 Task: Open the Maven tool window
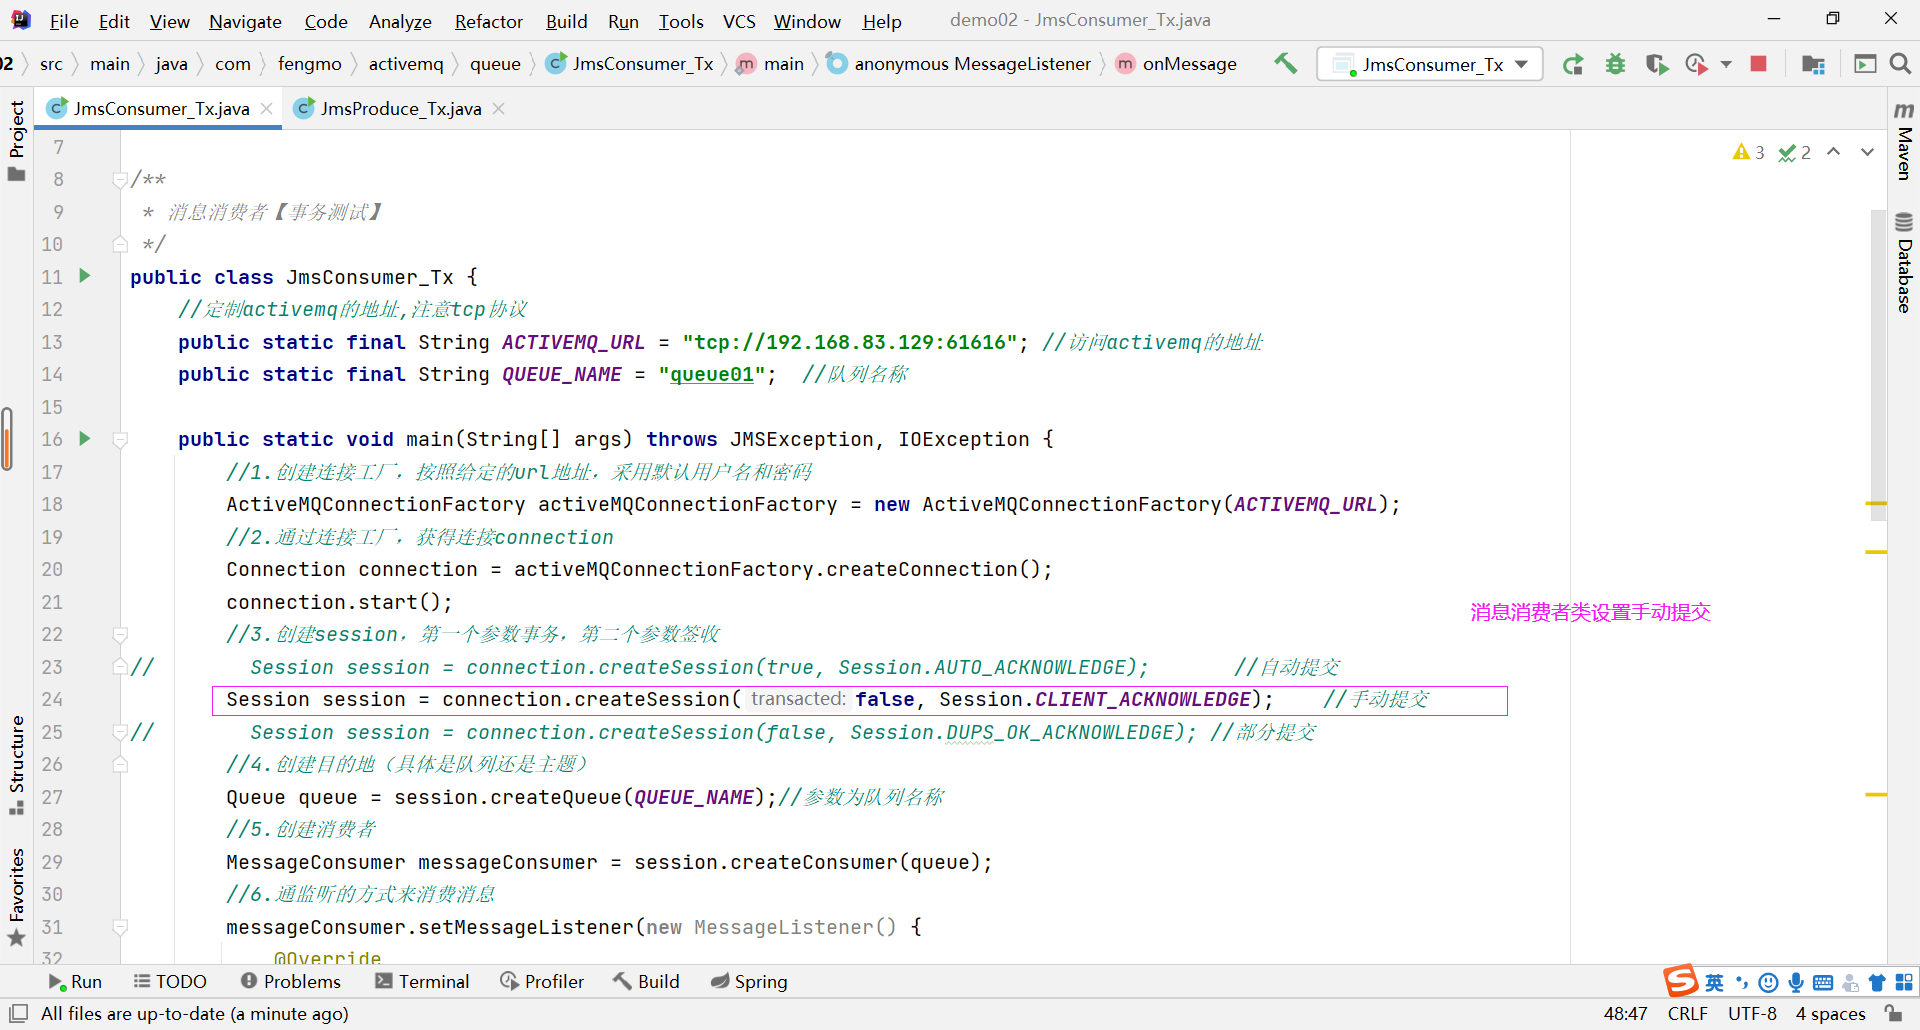[1904, 141]
